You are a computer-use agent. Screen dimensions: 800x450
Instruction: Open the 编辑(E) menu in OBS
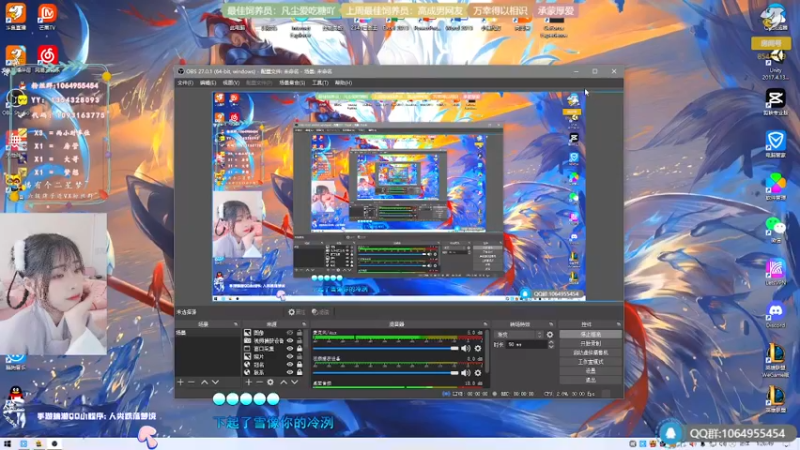(208, 83)
